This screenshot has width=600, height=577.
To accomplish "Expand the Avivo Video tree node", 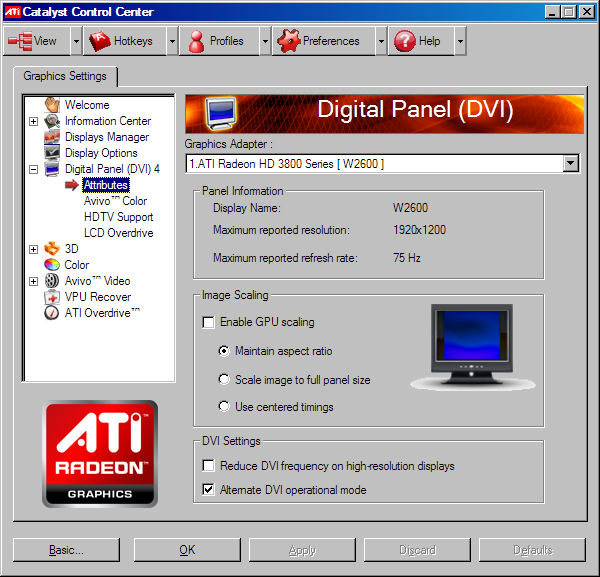I will (x=34, y=281).
